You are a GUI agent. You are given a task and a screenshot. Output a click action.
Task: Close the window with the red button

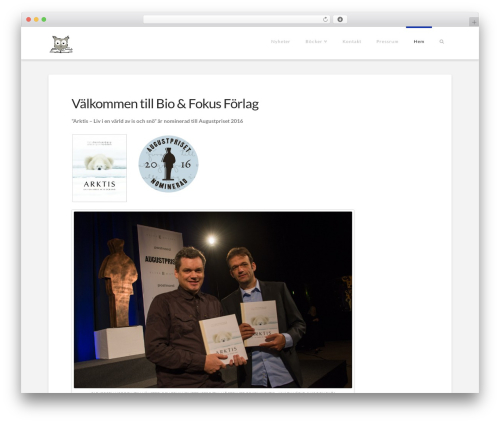click(x=29, y=19)
